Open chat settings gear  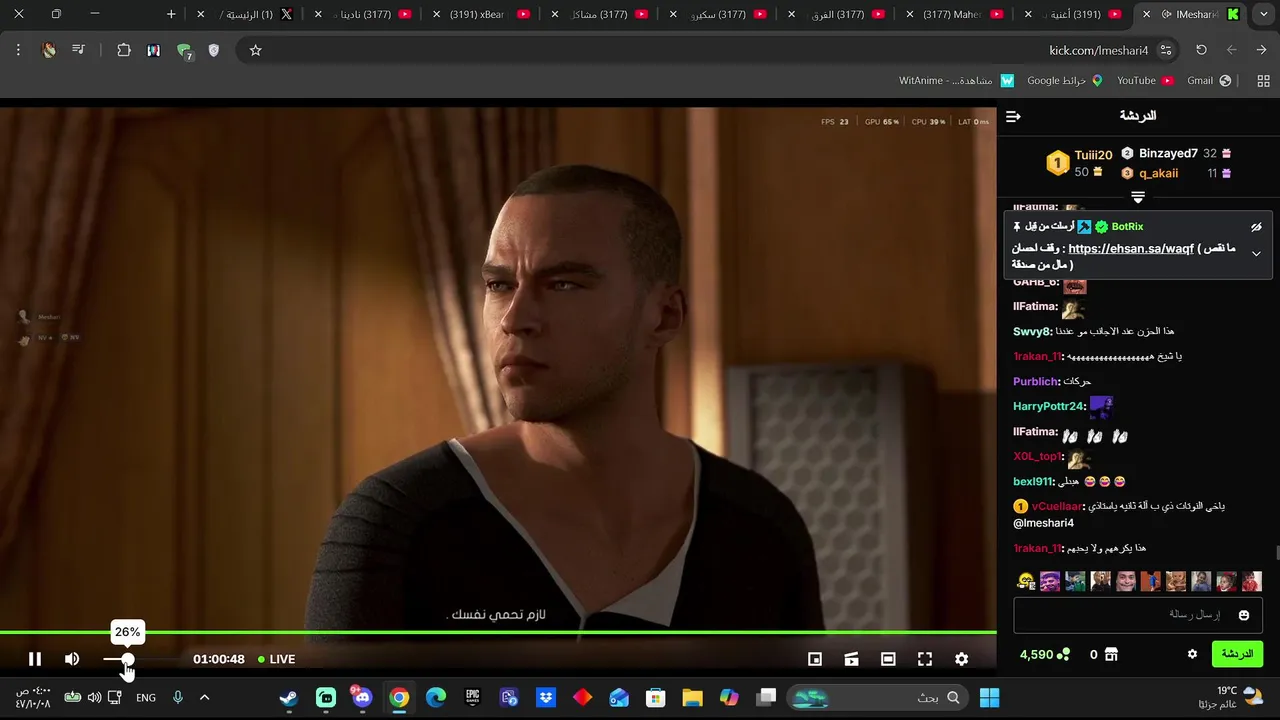pos(1192,654)
